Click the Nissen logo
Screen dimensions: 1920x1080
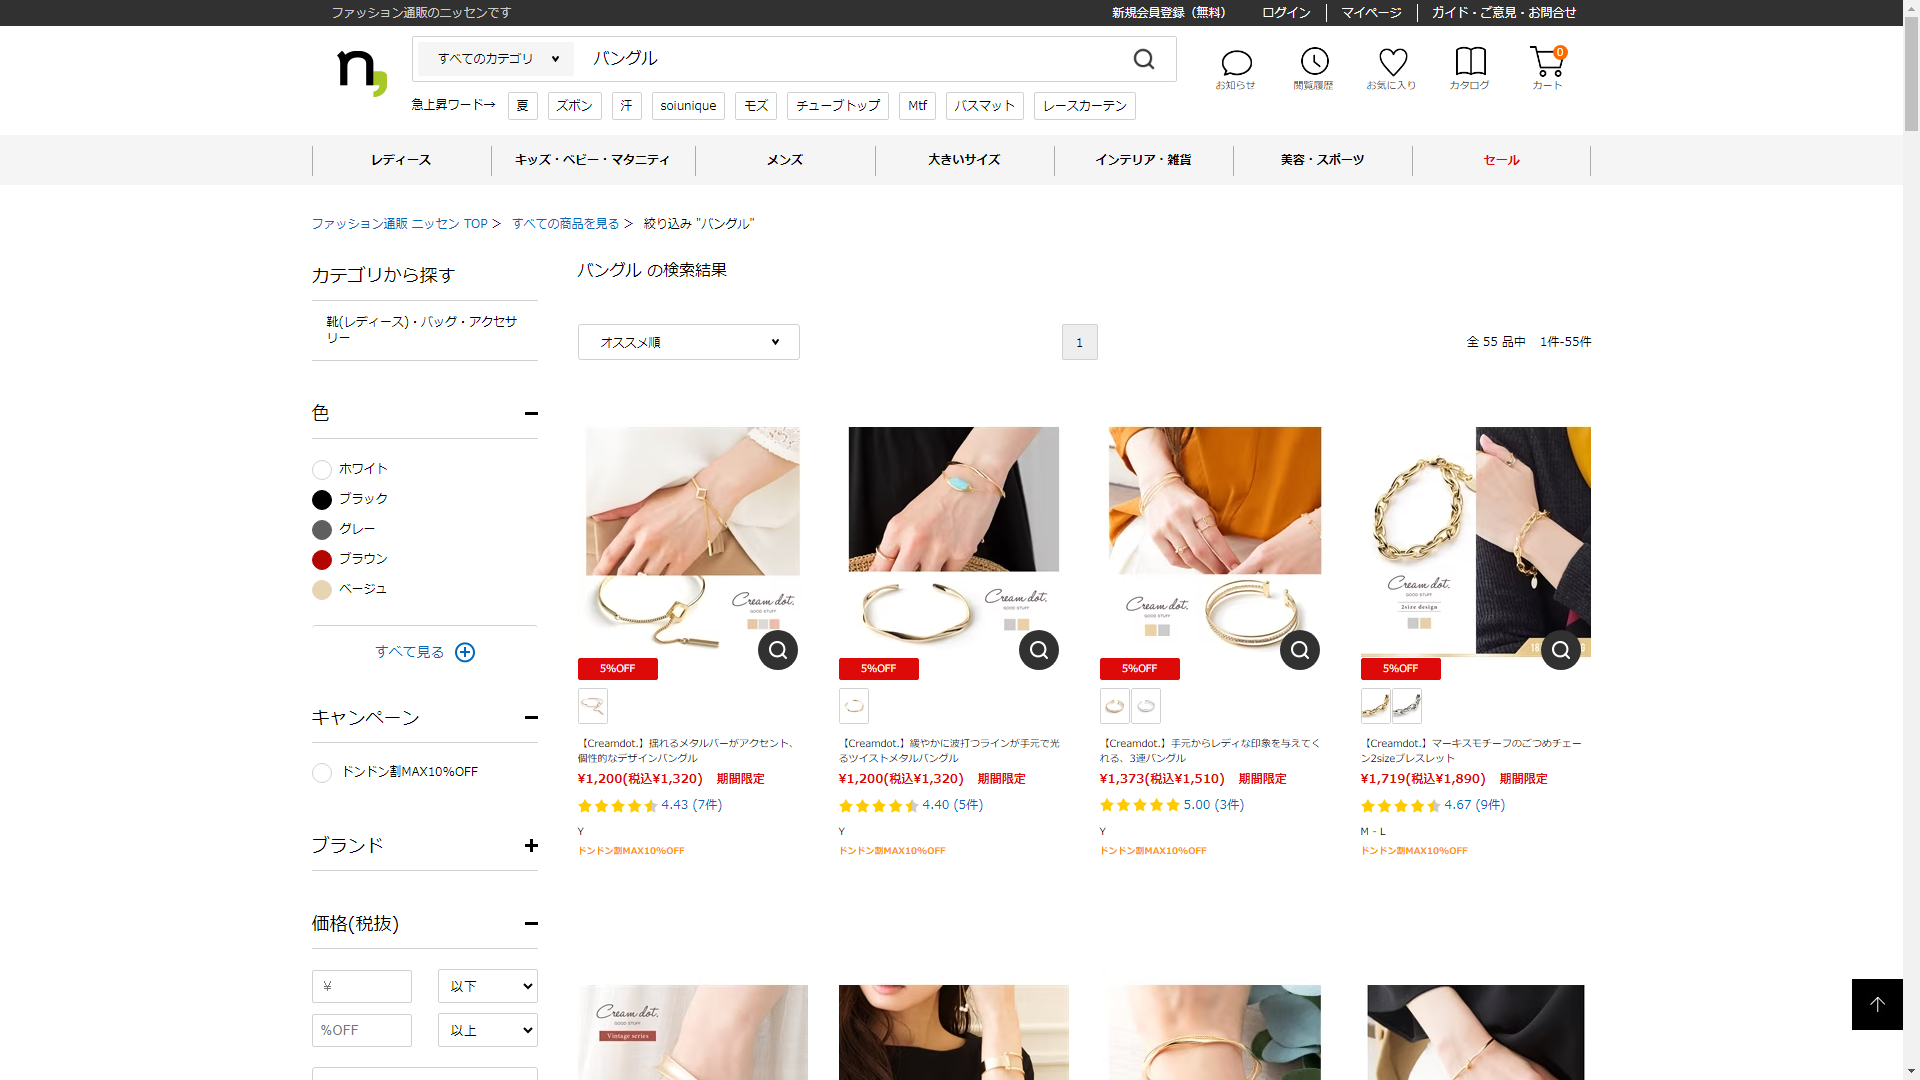[361, 72]
